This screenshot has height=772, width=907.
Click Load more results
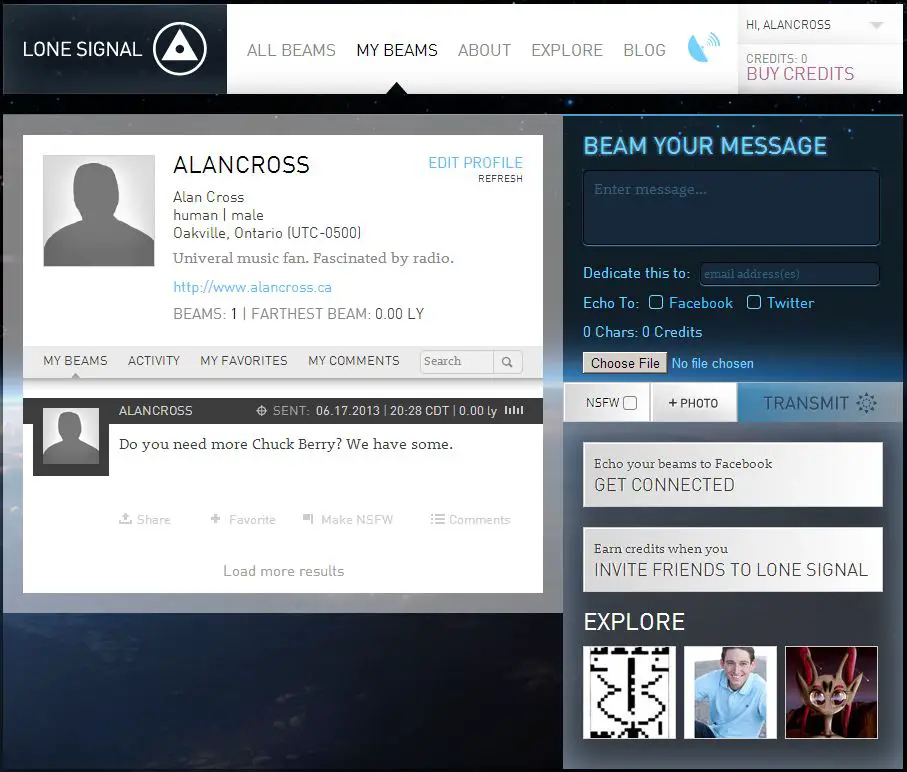(283, 571)
